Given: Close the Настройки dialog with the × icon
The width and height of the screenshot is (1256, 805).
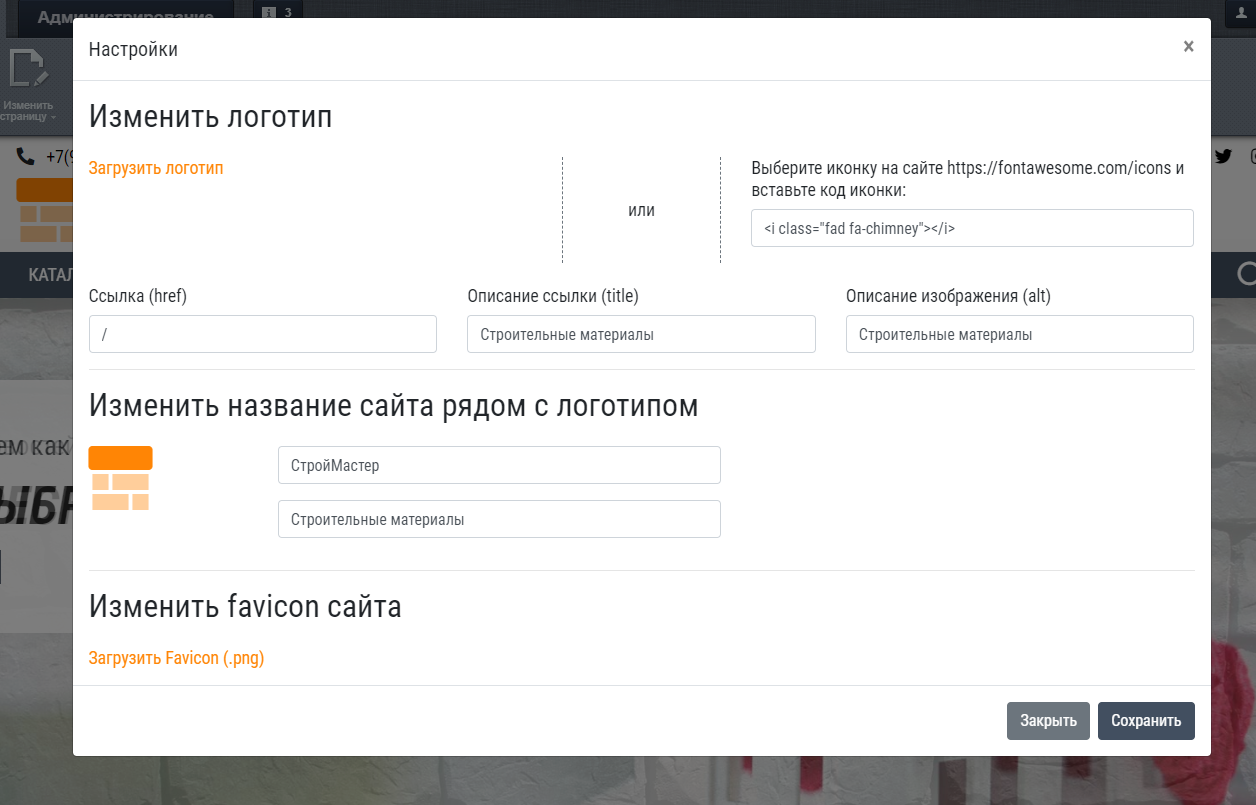Looking at the screenshot, I should [1188, 47].
